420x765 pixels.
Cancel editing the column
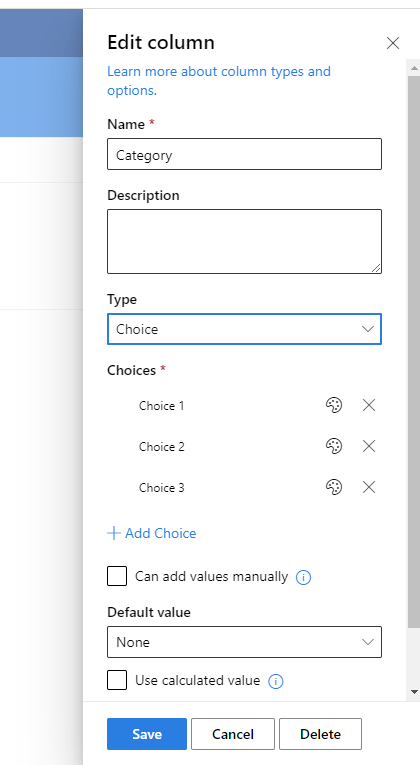click(233, 734)
